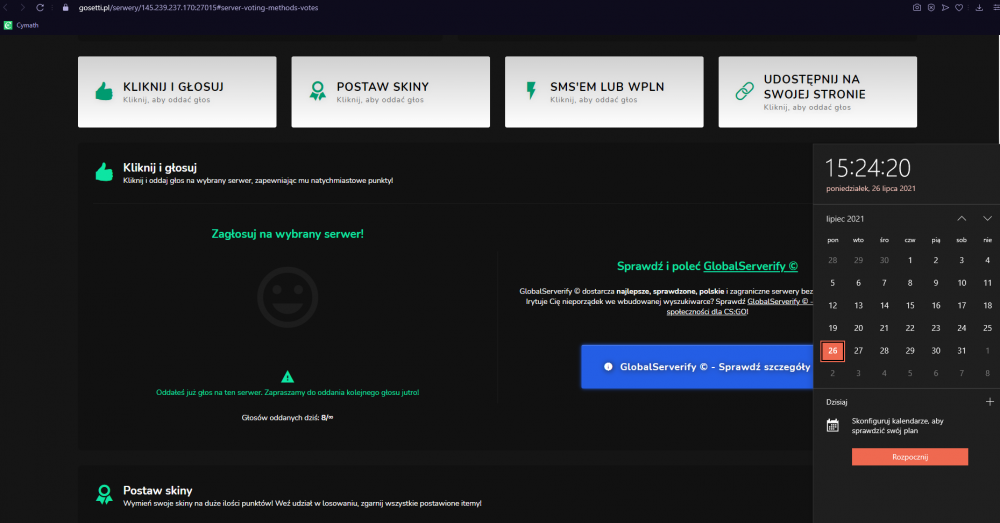
Task: Click the send arrow icon in browser toolbar
Action: pyautogui.click(x=945, y=8)
